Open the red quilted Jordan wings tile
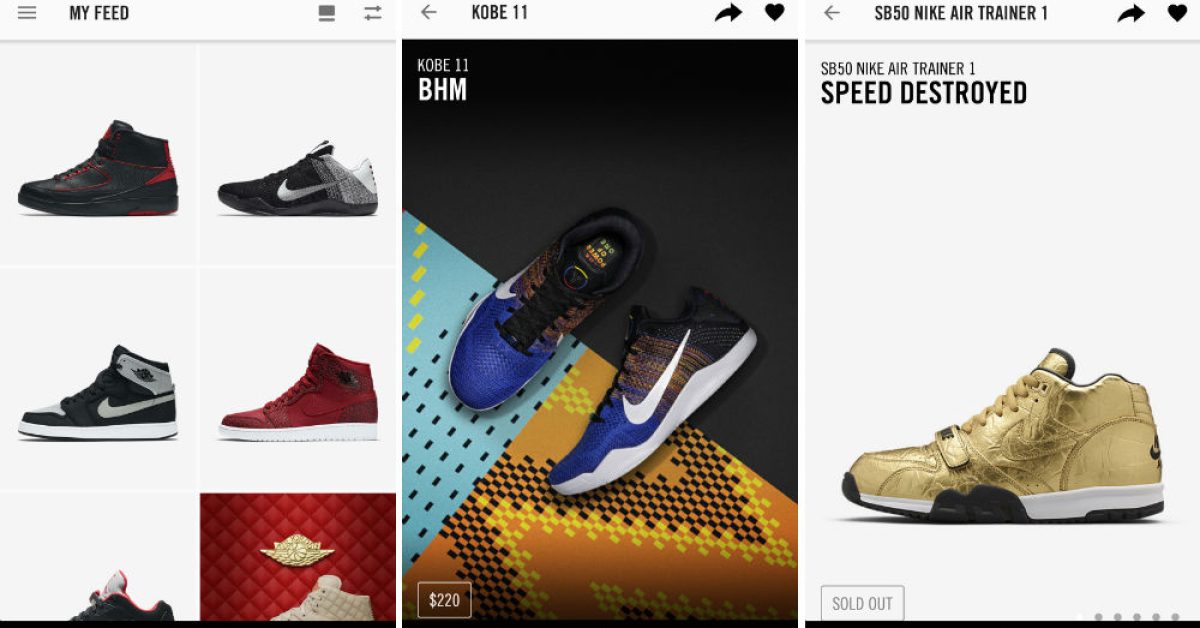Screen dimensions: 1200x628 click(298, 557)
